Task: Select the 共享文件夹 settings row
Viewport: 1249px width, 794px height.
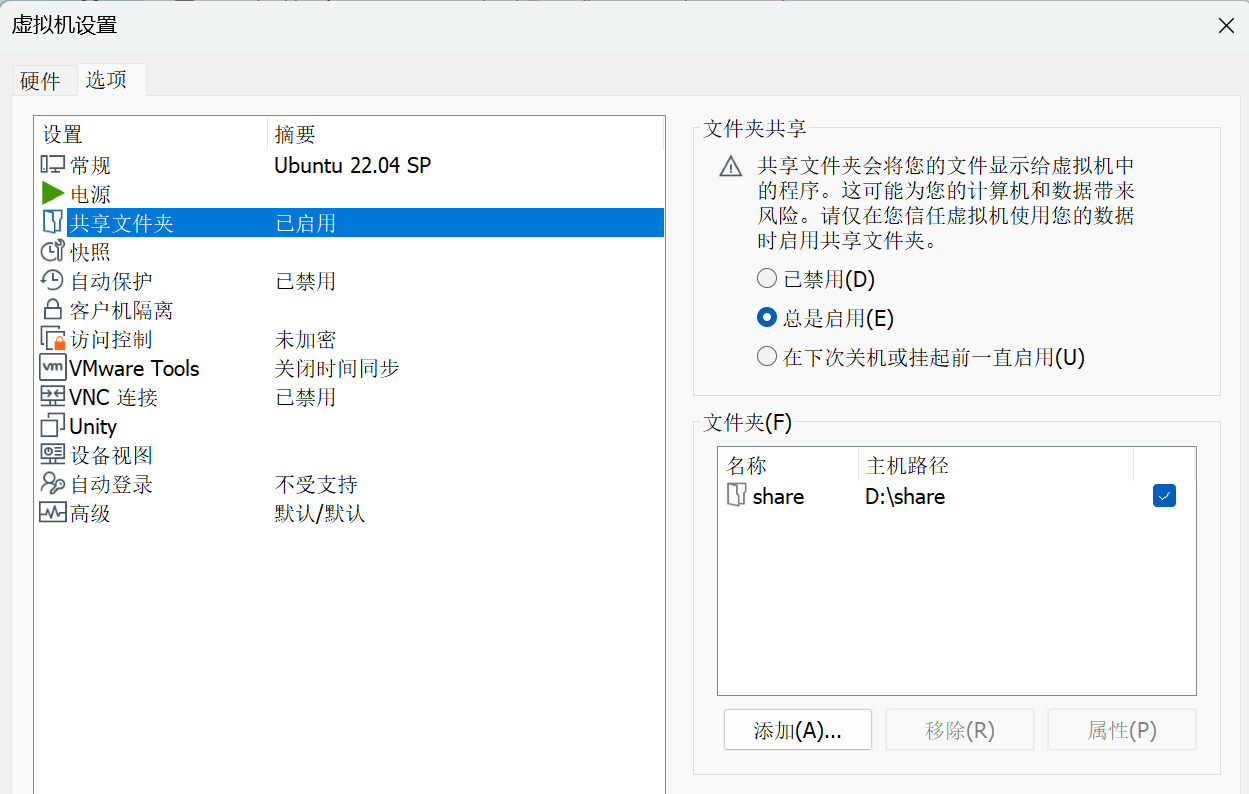Action: 350,223
